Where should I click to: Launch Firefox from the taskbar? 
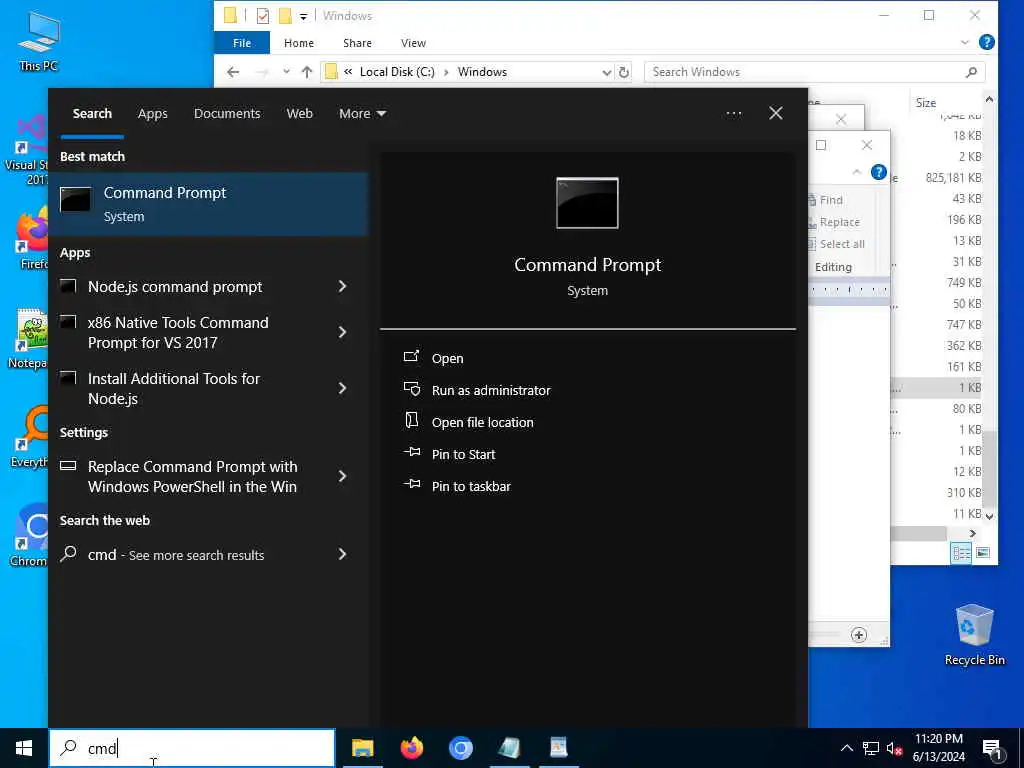(x=411, y=748)
